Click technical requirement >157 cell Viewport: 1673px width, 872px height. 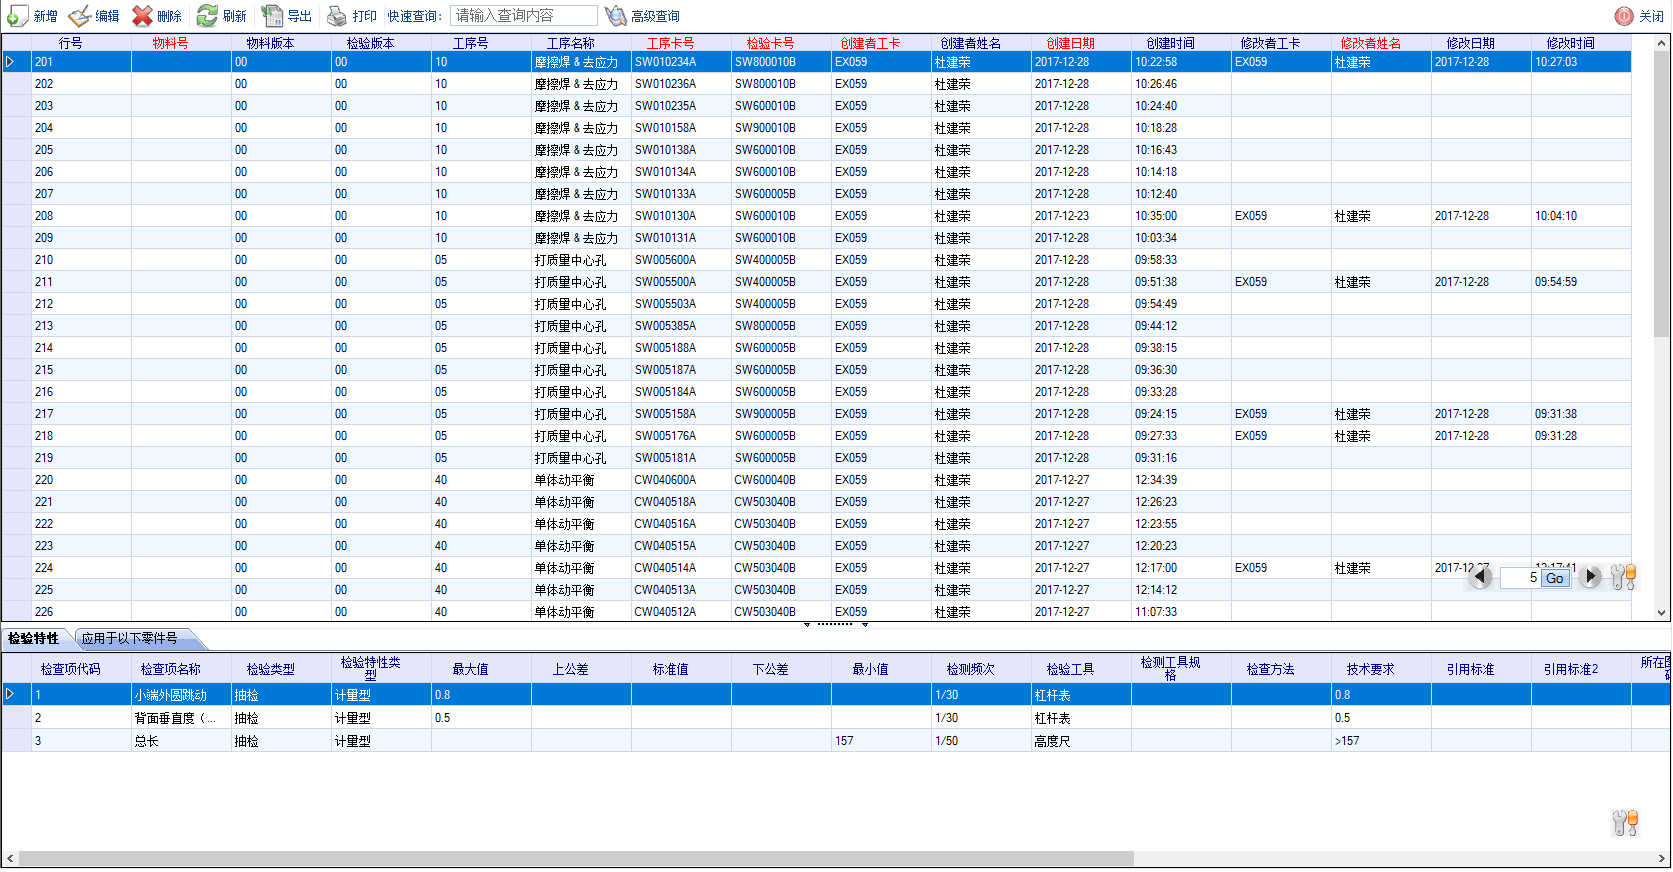point(1381,741)
